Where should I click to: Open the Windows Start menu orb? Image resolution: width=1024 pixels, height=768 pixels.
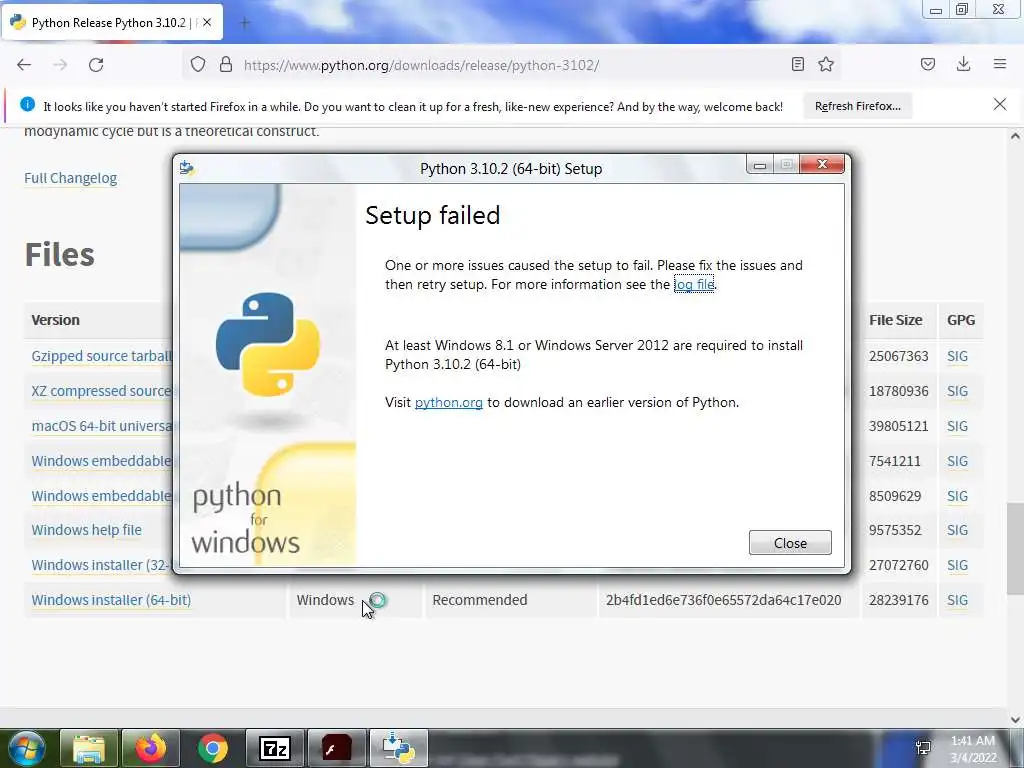26,748
